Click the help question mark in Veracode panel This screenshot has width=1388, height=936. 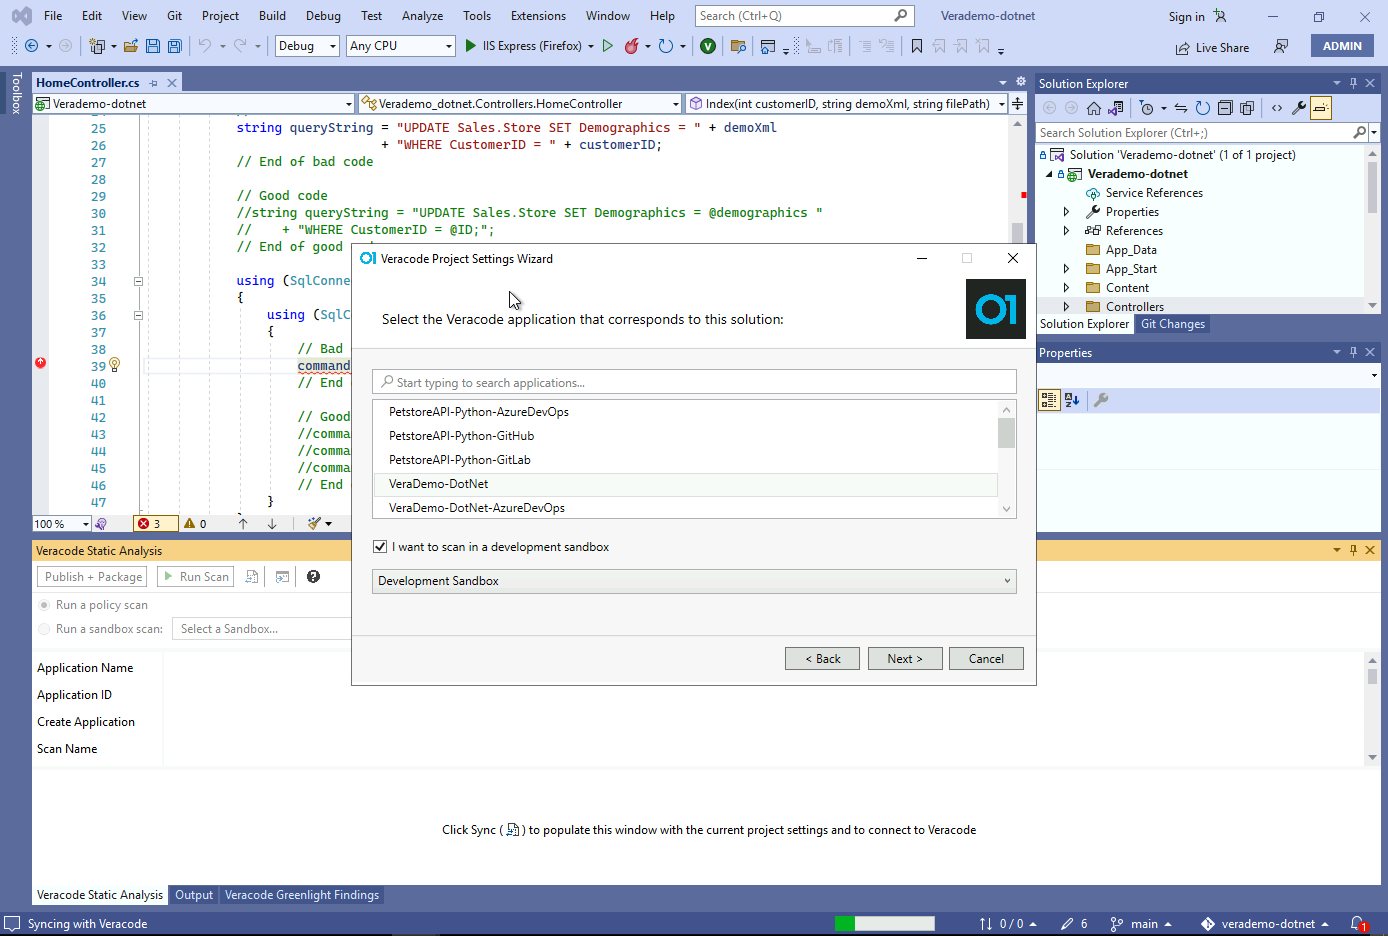313,577
